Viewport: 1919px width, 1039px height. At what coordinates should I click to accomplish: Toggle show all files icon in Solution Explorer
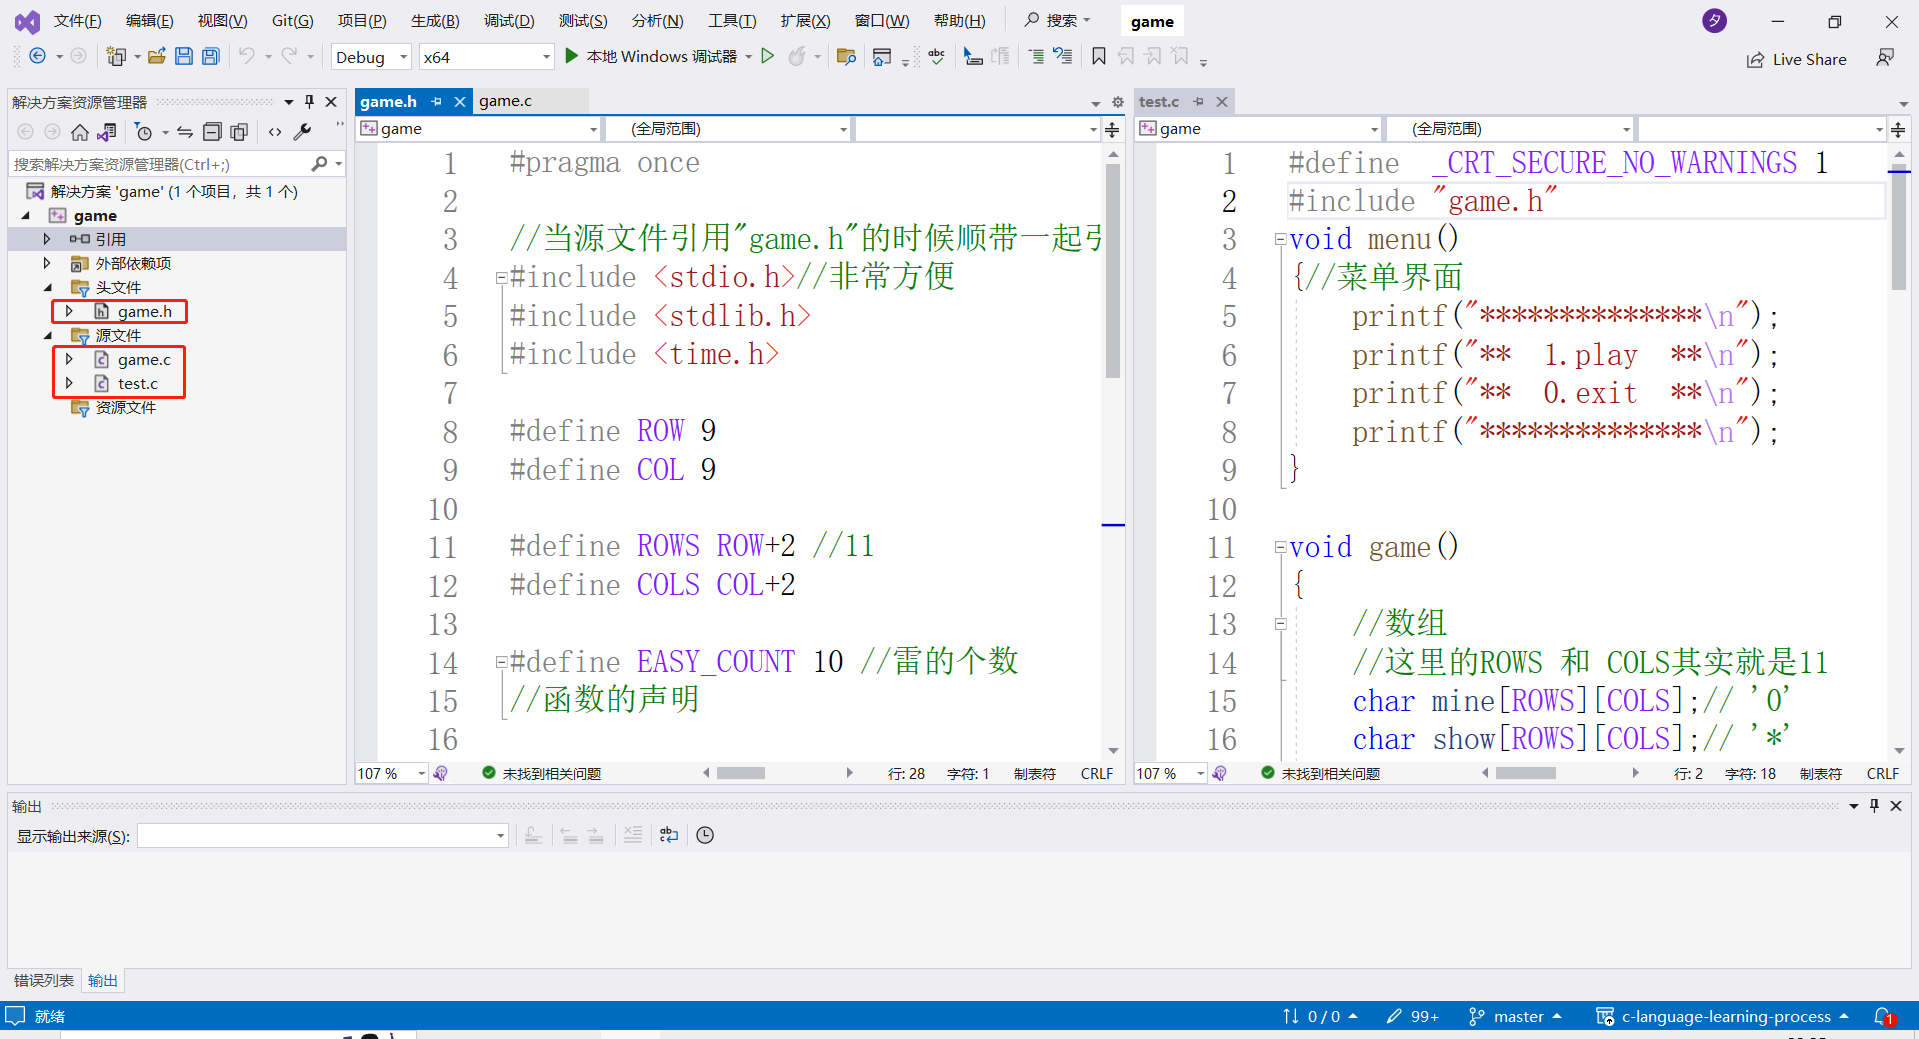pos(239,131)
